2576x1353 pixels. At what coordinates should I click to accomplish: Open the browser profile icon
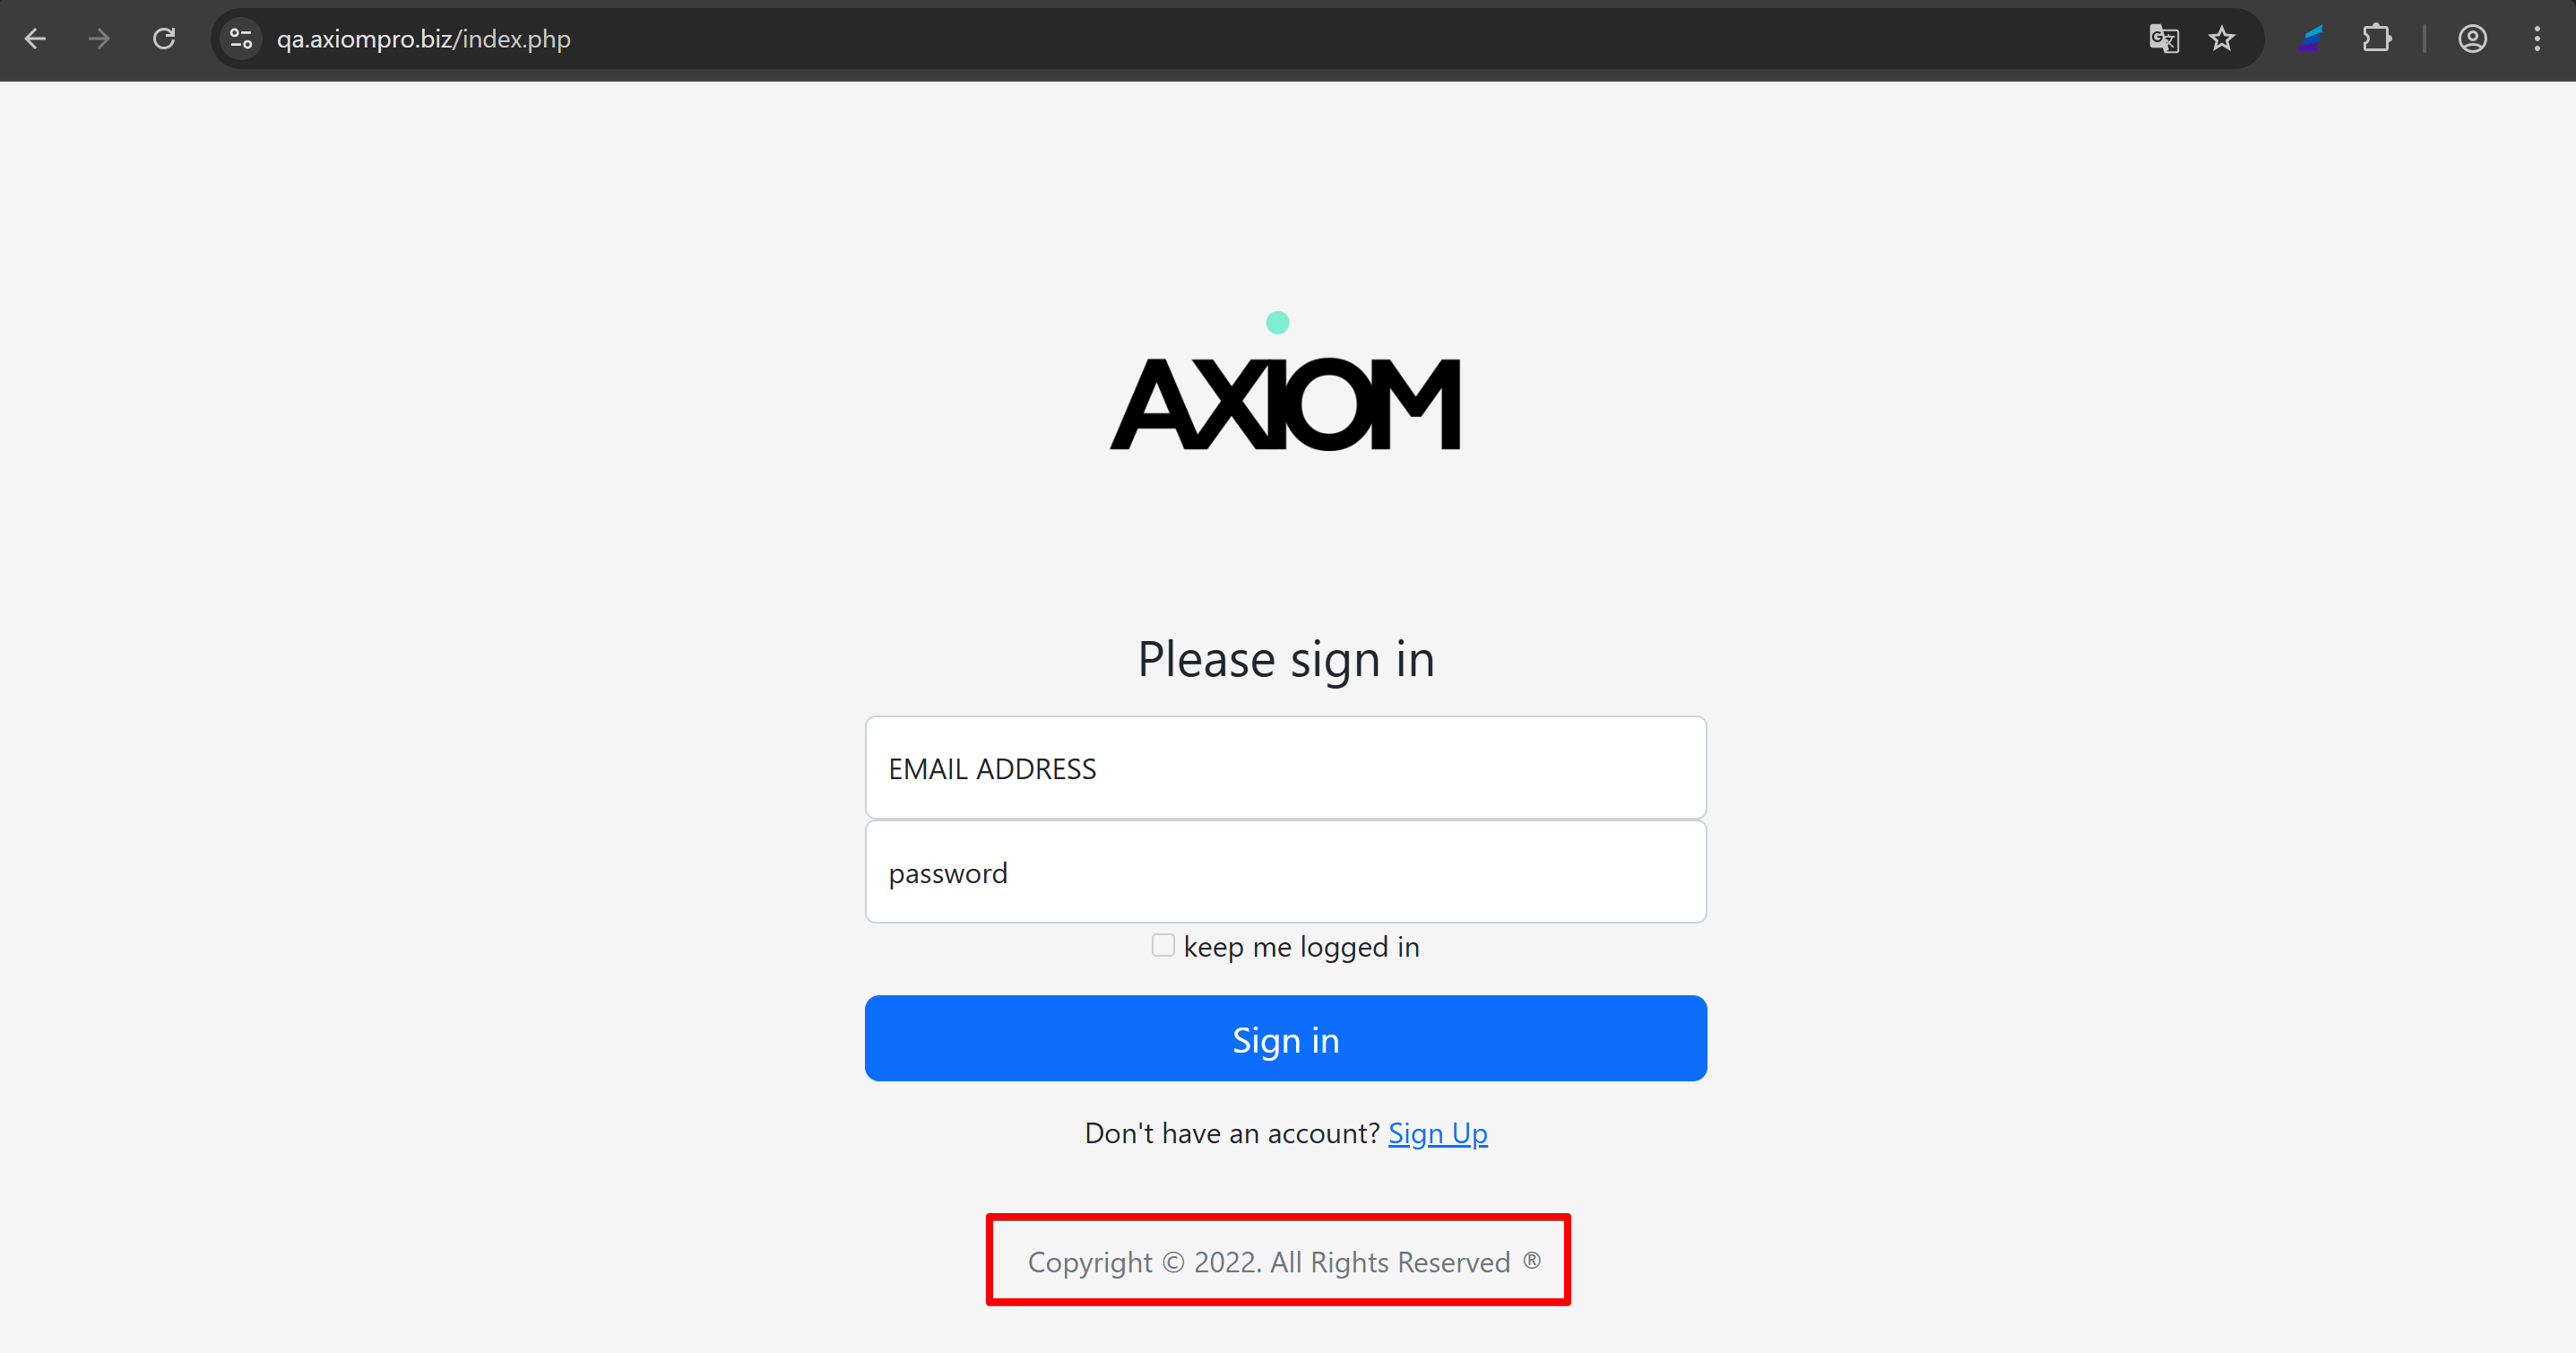(2472, 39)
